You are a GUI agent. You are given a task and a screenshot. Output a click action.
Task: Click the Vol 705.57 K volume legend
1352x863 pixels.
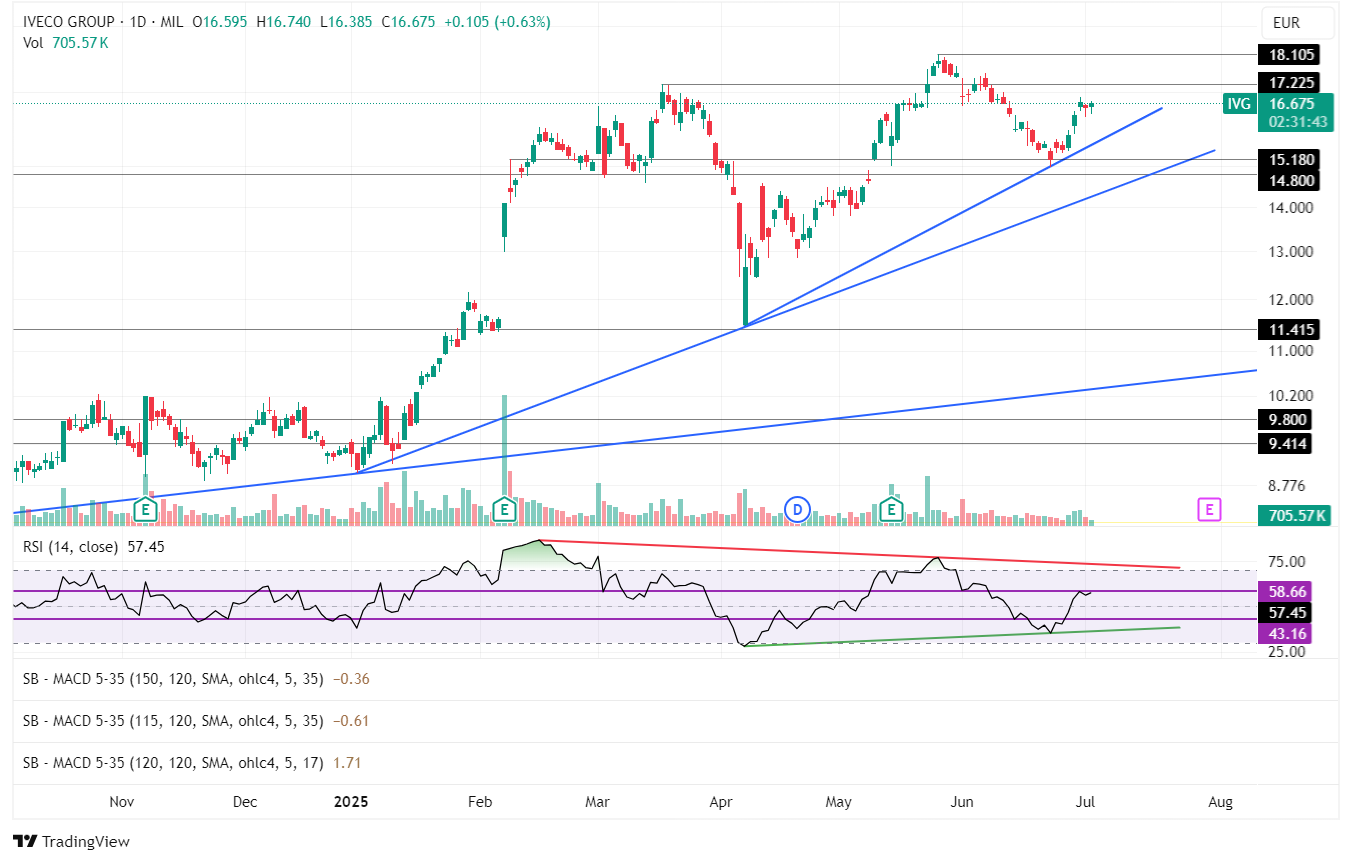click(x=66, y=42)
